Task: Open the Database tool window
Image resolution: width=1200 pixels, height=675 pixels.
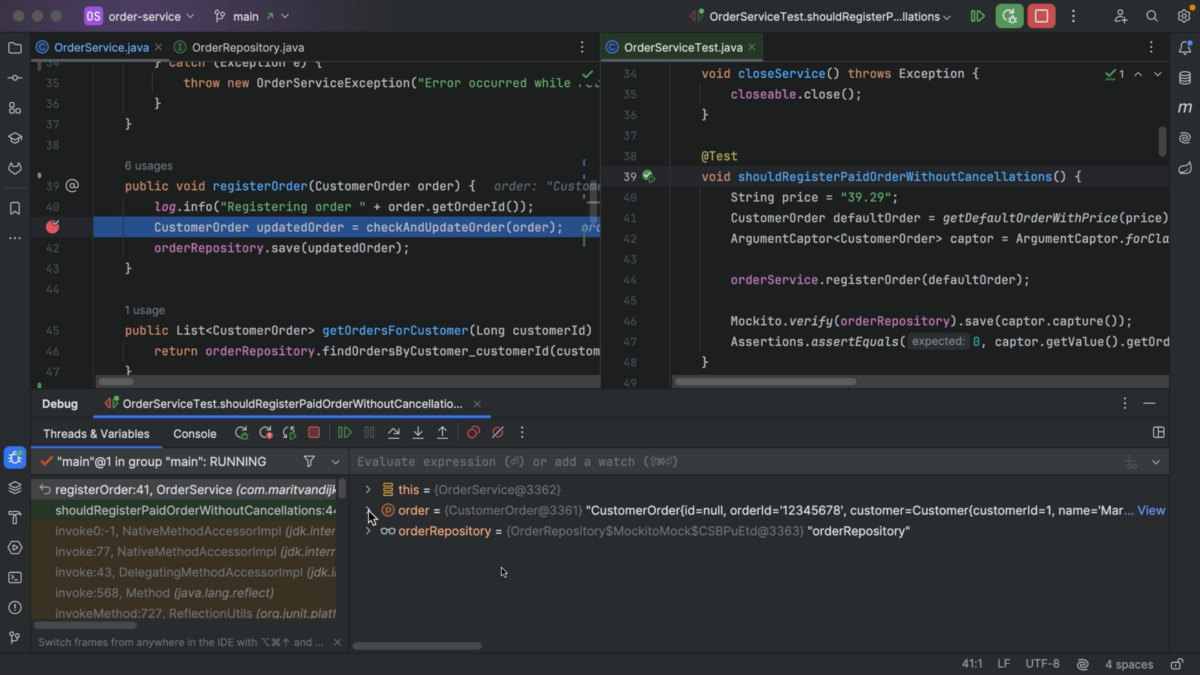Action: [x=1185, y=78]
